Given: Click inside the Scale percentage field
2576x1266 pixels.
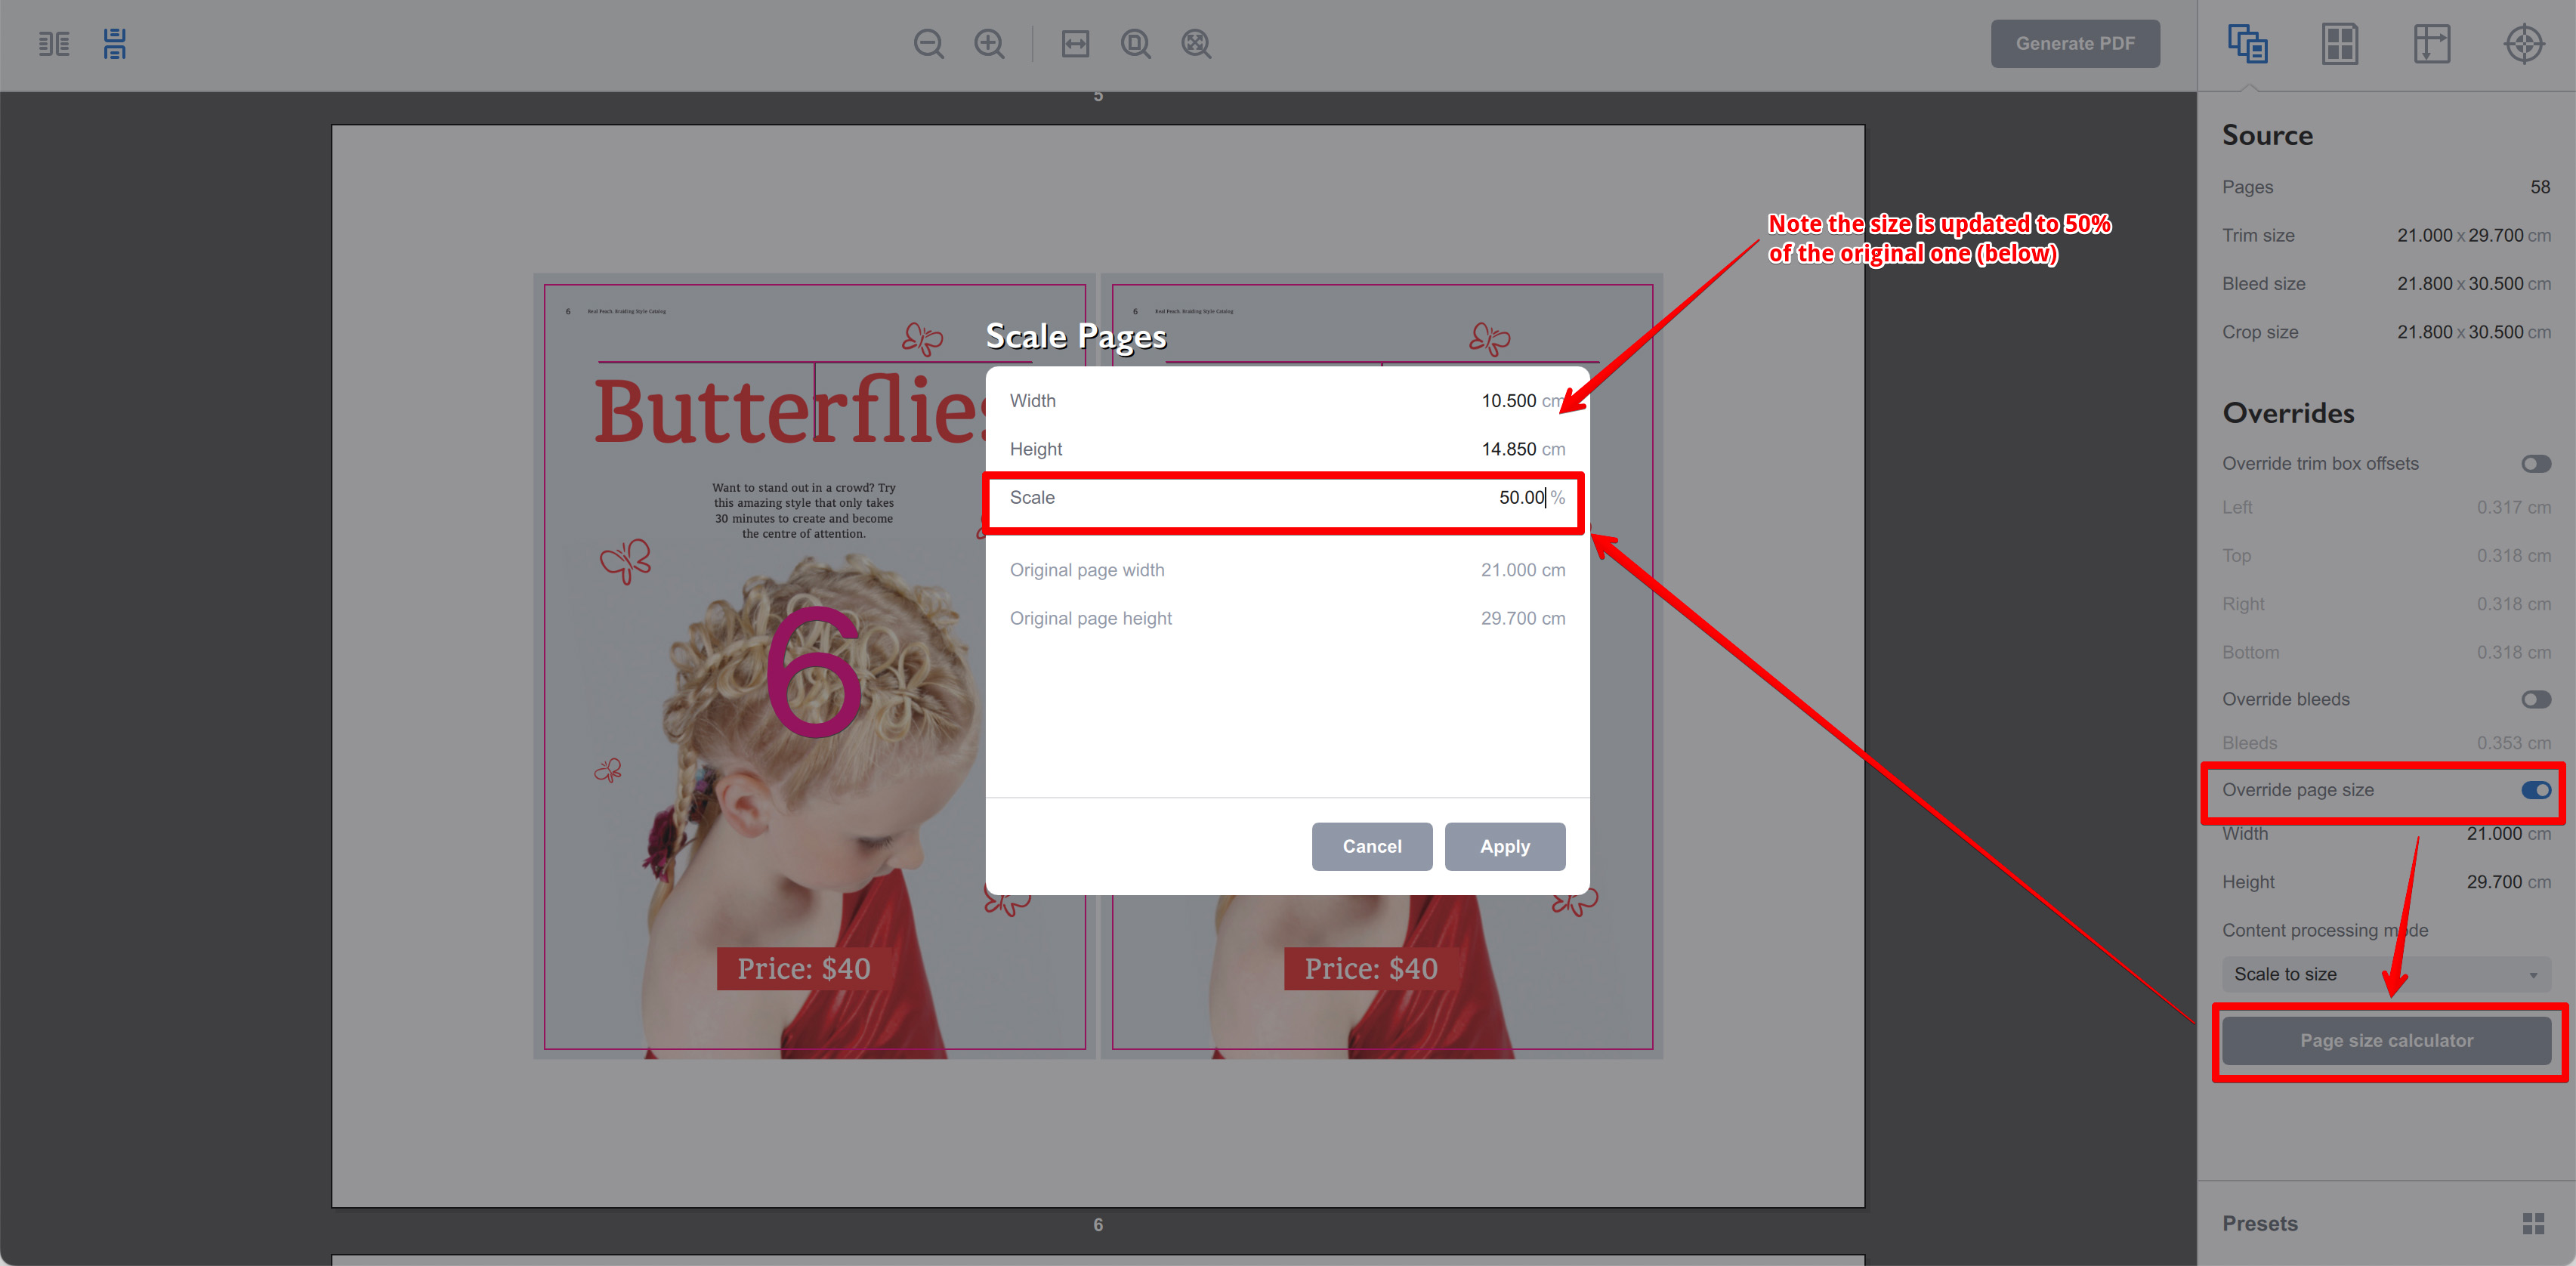Looking at the screenshot, I should pyautogui.click(x=1480, y=498).
